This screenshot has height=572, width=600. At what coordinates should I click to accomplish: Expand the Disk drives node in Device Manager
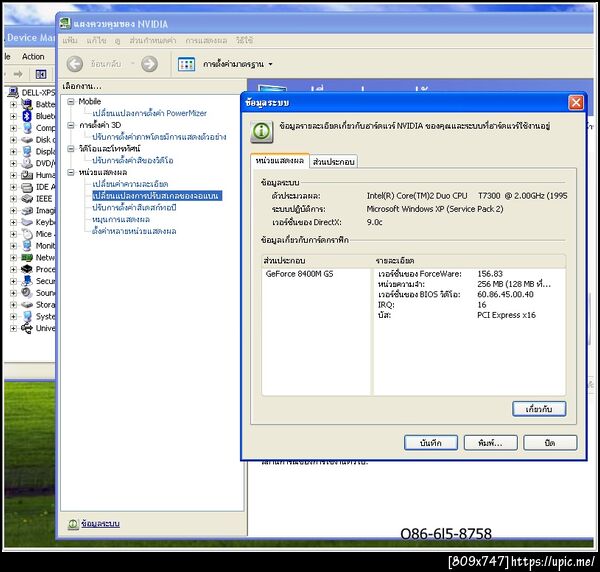pyautogui.click(x=13, y=140)
